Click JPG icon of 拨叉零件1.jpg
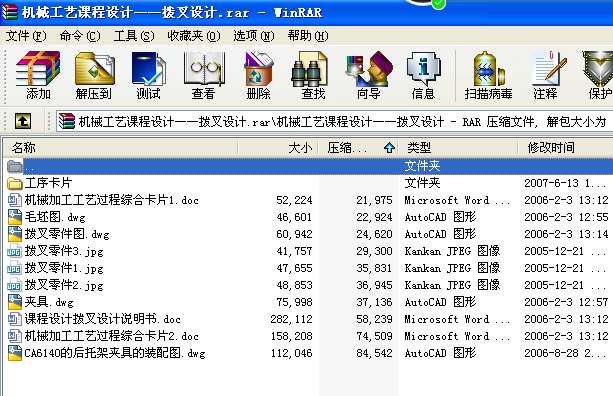The width and height of the screenshot is (613, 396). pos(14,268)
